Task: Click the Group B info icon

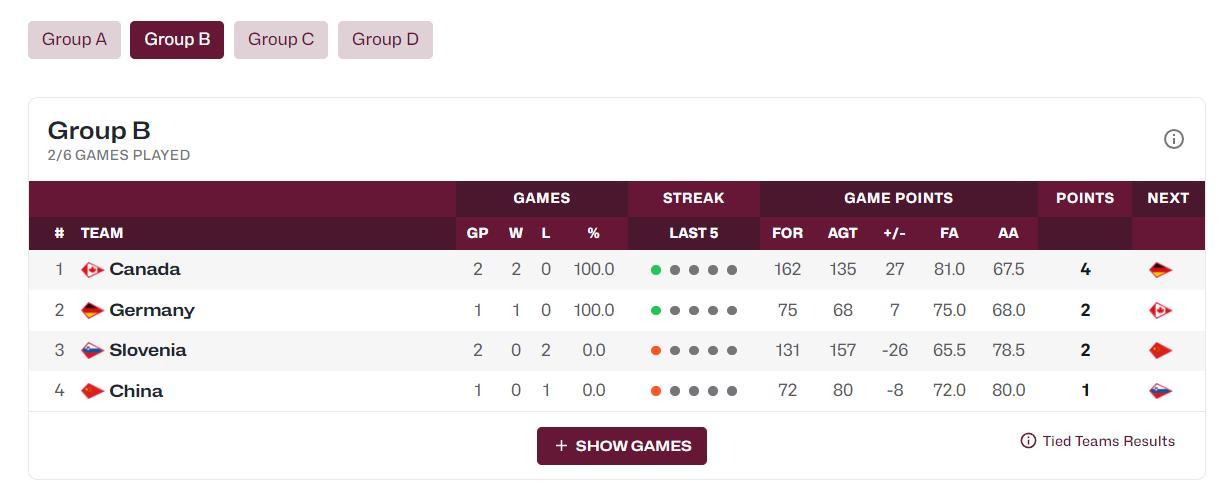Action: [x=1174, y=140]
